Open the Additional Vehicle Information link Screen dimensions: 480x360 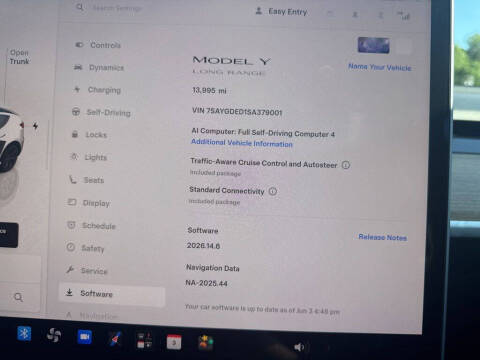click(242, 143)
